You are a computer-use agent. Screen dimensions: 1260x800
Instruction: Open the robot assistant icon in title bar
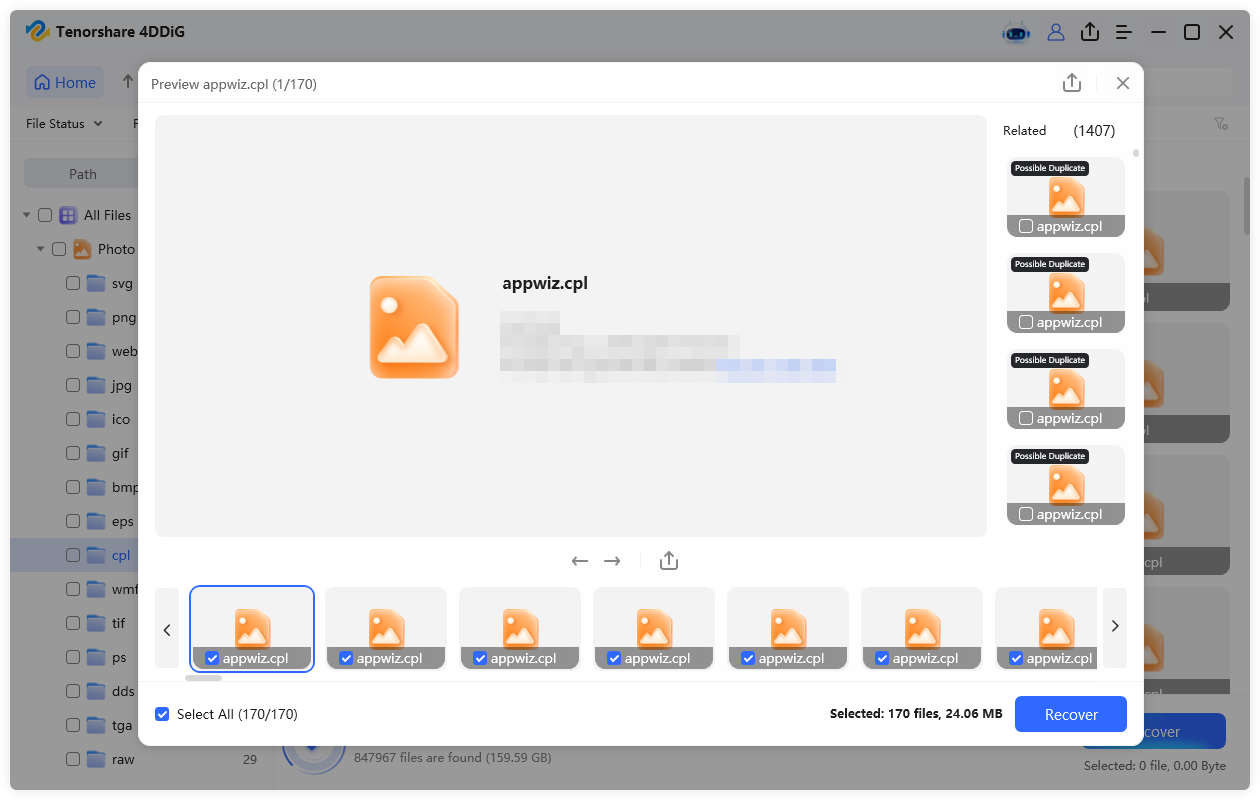(1016, 32)
